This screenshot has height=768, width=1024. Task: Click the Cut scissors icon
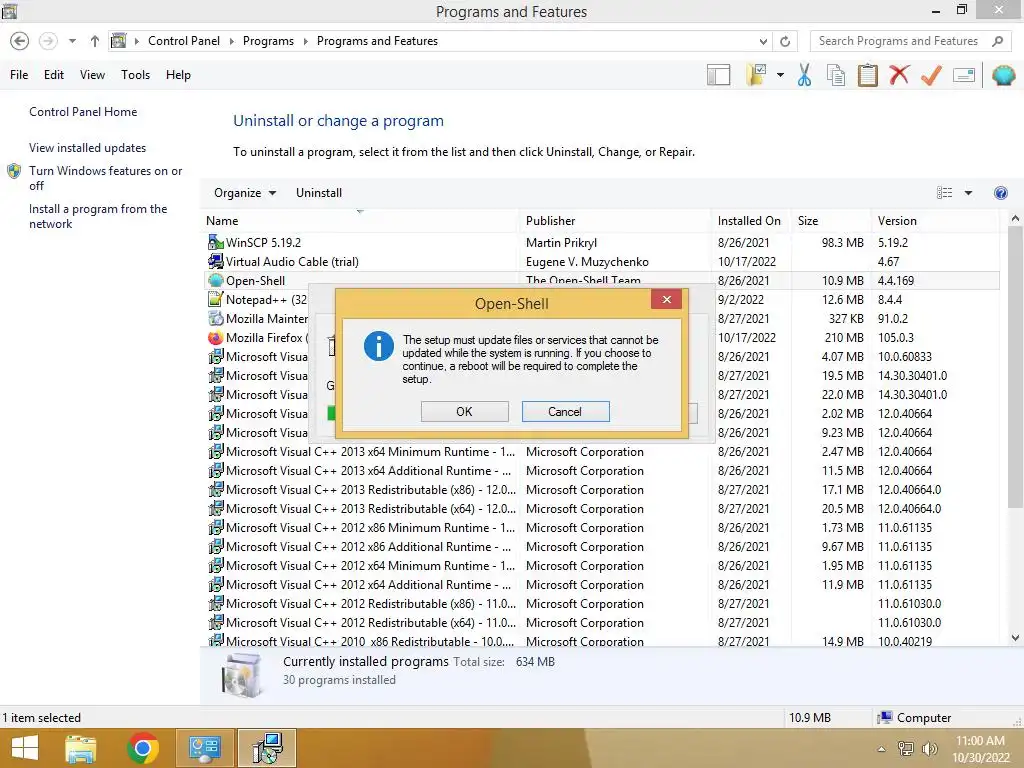point(804,75)
